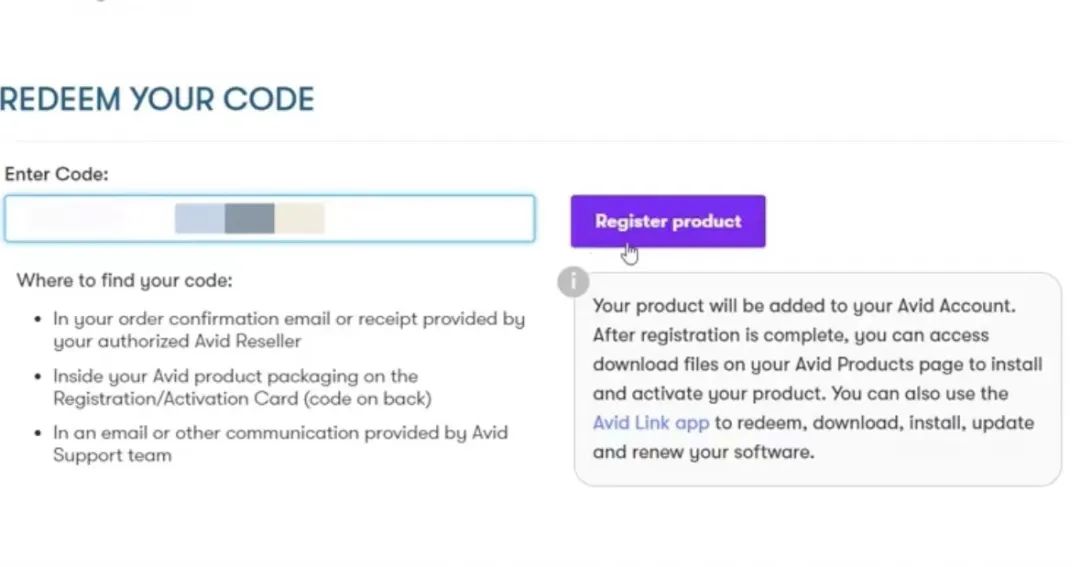Click bullet dot before Avid product packaging line
This screenshot has width=1080, height=567.
point(38,377)
